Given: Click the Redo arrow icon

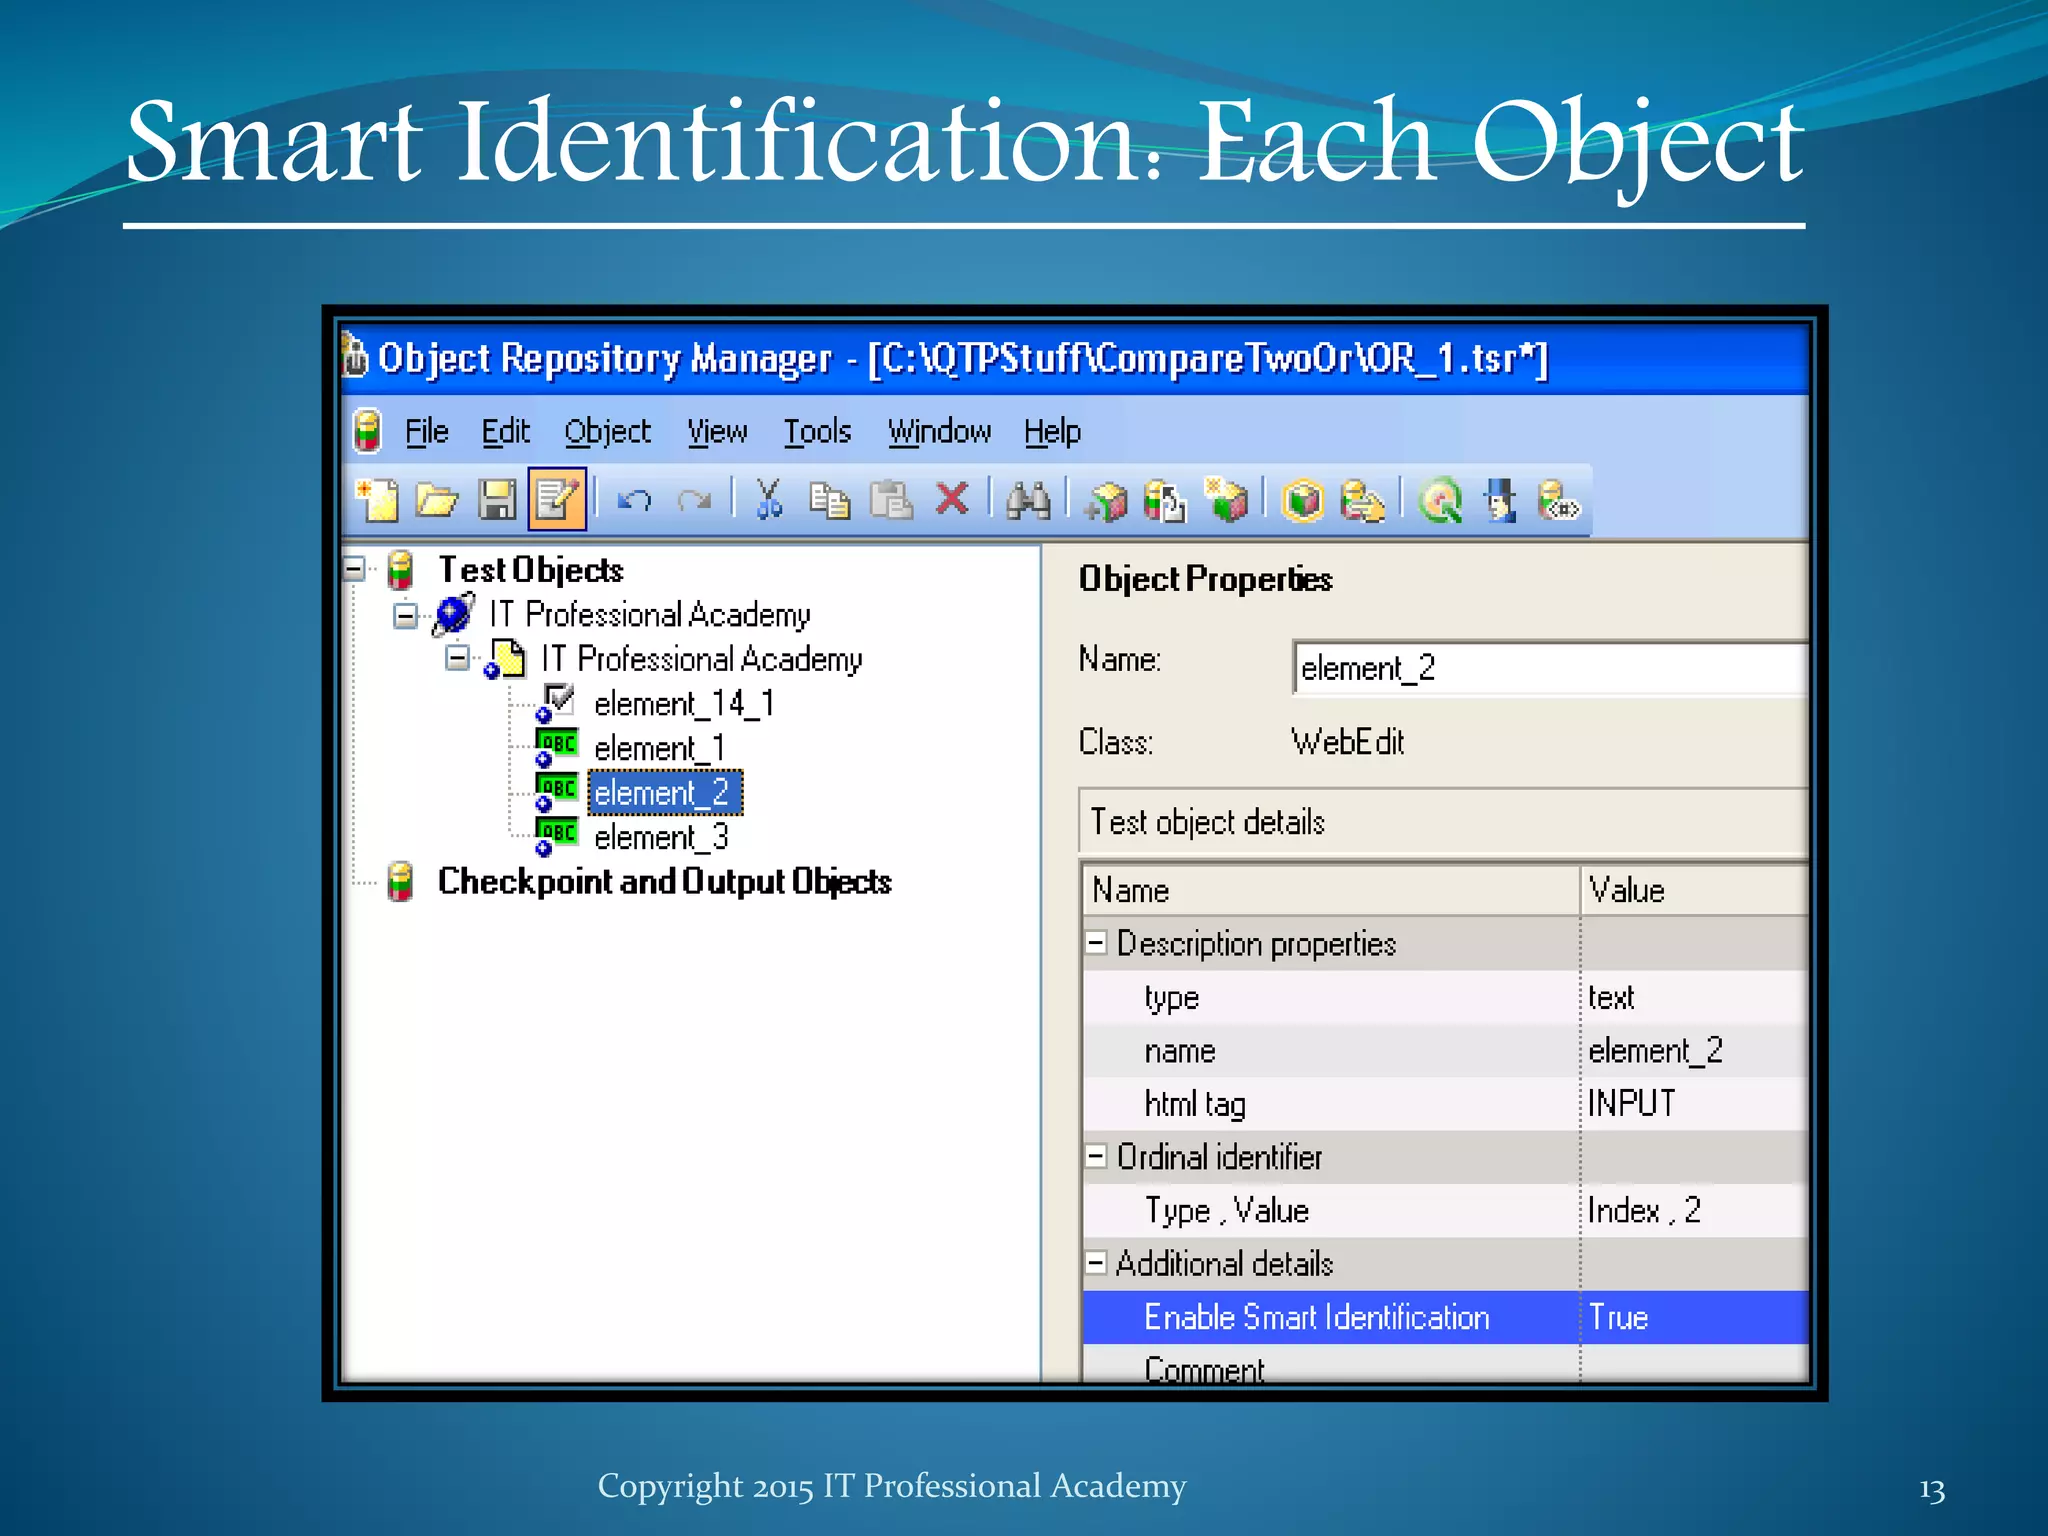Looking at the screenshot, I should pyautogui.click(x=694, y=500).
